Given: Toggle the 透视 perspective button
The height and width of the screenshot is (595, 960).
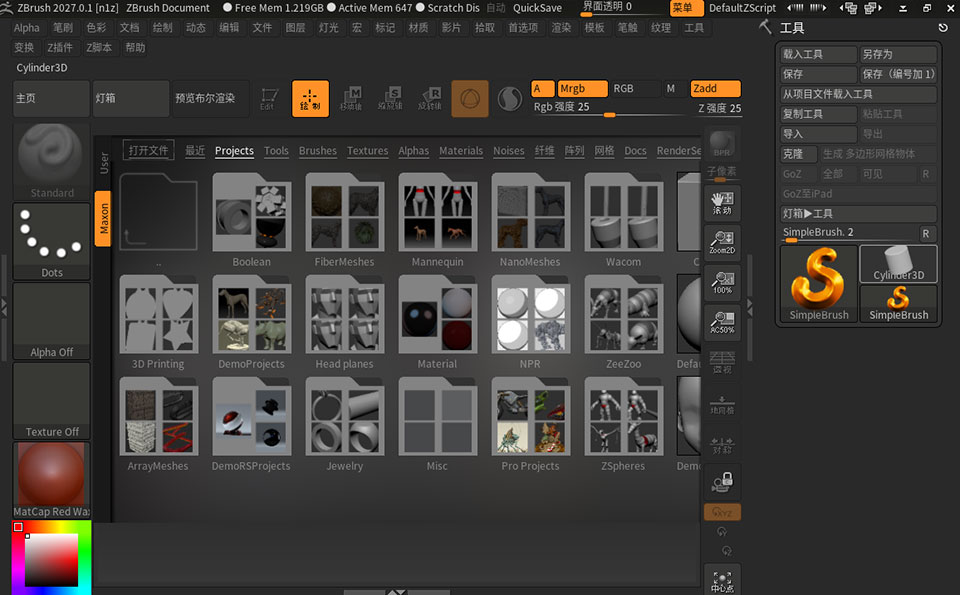Looking at the screenshot, I should click(722, 362).
